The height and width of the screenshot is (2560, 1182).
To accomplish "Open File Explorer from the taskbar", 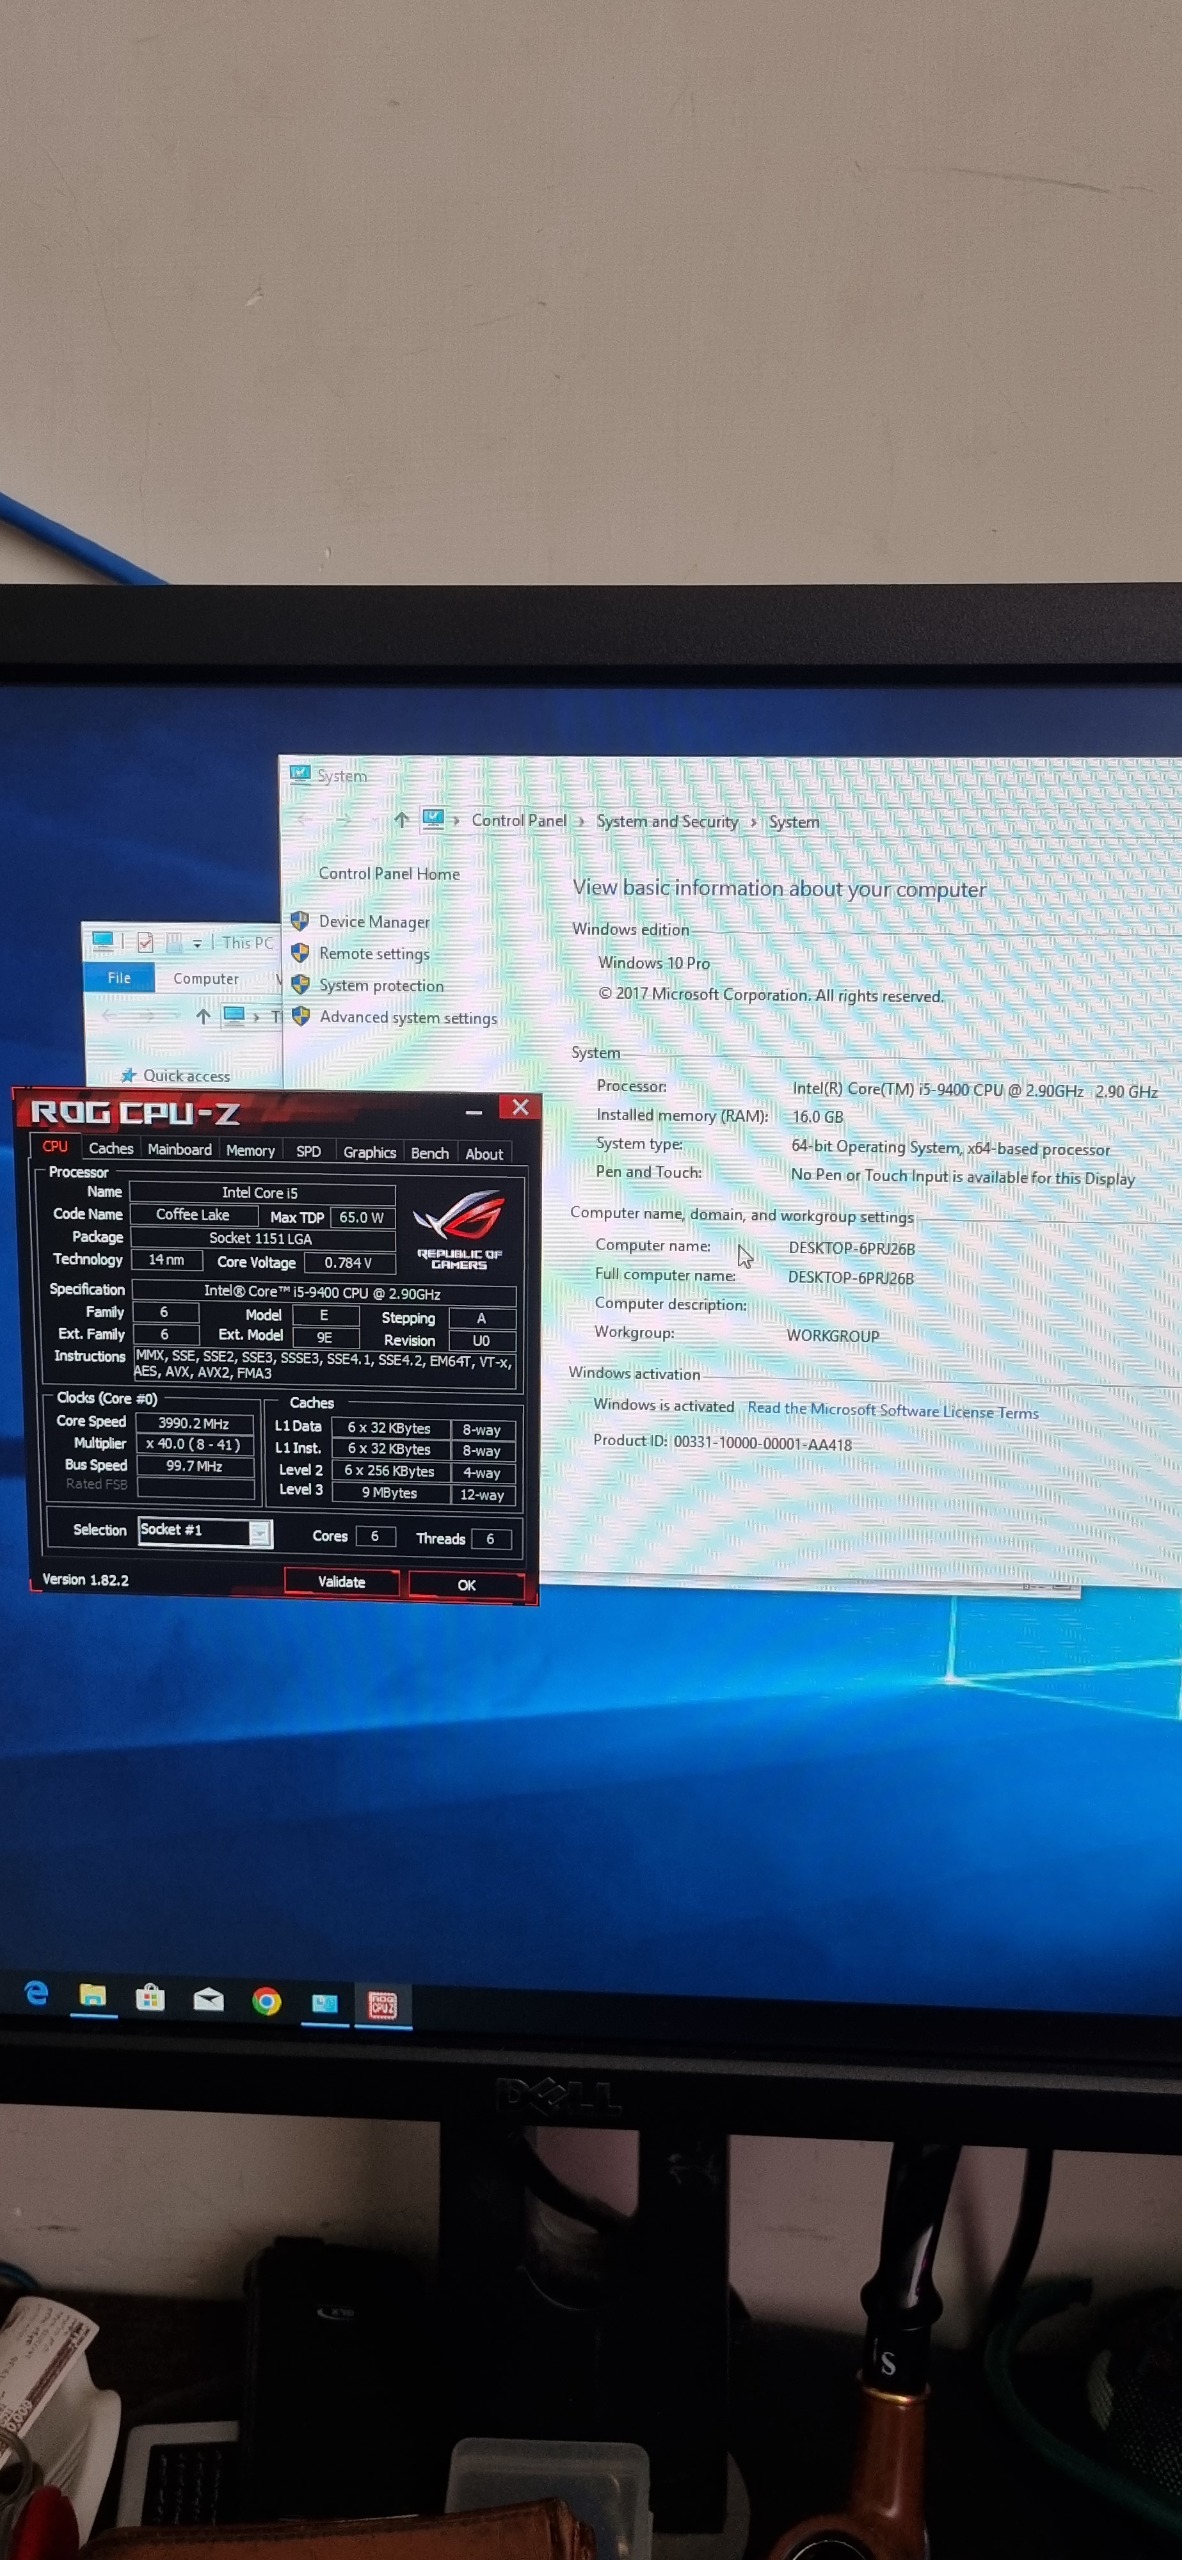I will pos(93,1996).
